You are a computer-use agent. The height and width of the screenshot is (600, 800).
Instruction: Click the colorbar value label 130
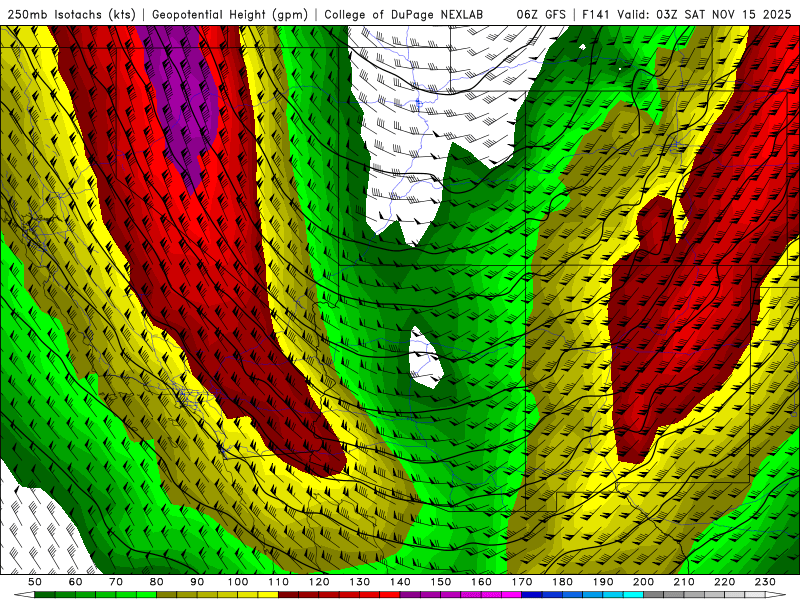coord(359,582)
